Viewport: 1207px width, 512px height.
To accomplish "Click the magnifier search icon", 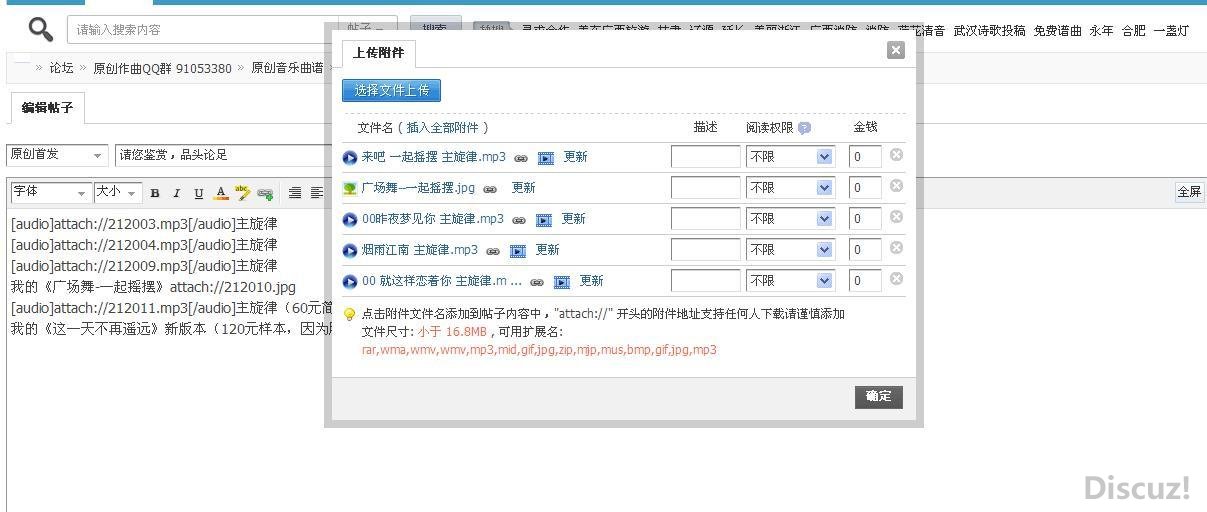I will pos(41,29).
